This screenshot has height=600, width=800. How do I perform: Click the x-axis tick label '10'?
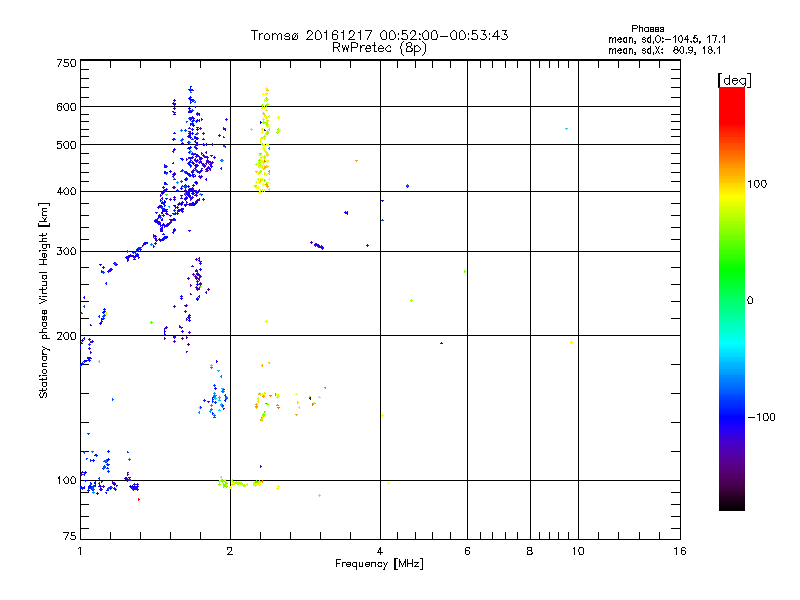point(578,551)
